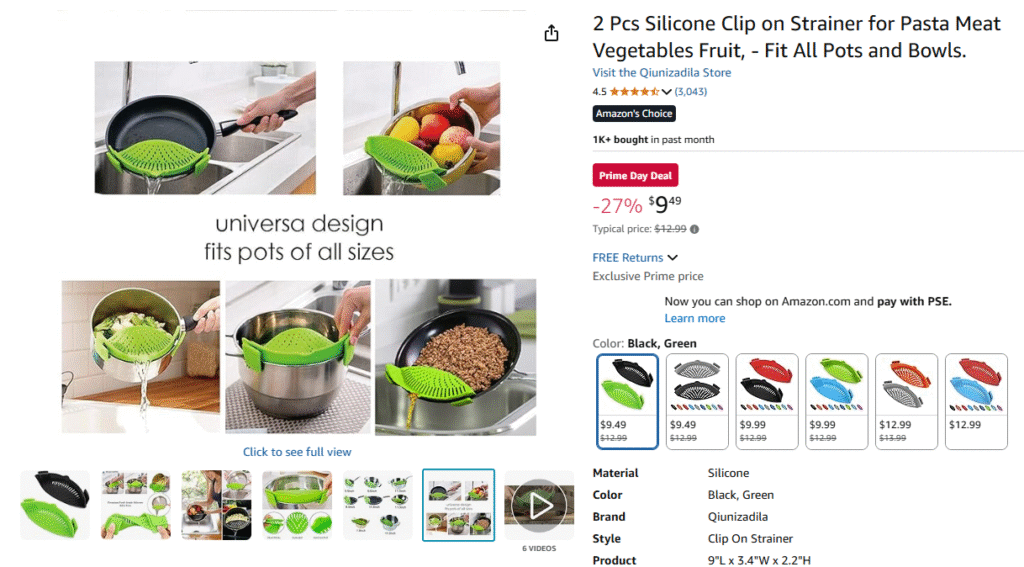Select the strainer size chart thumbnail
This screenshot has width=1024, height=567.
[x=377, y=505]
